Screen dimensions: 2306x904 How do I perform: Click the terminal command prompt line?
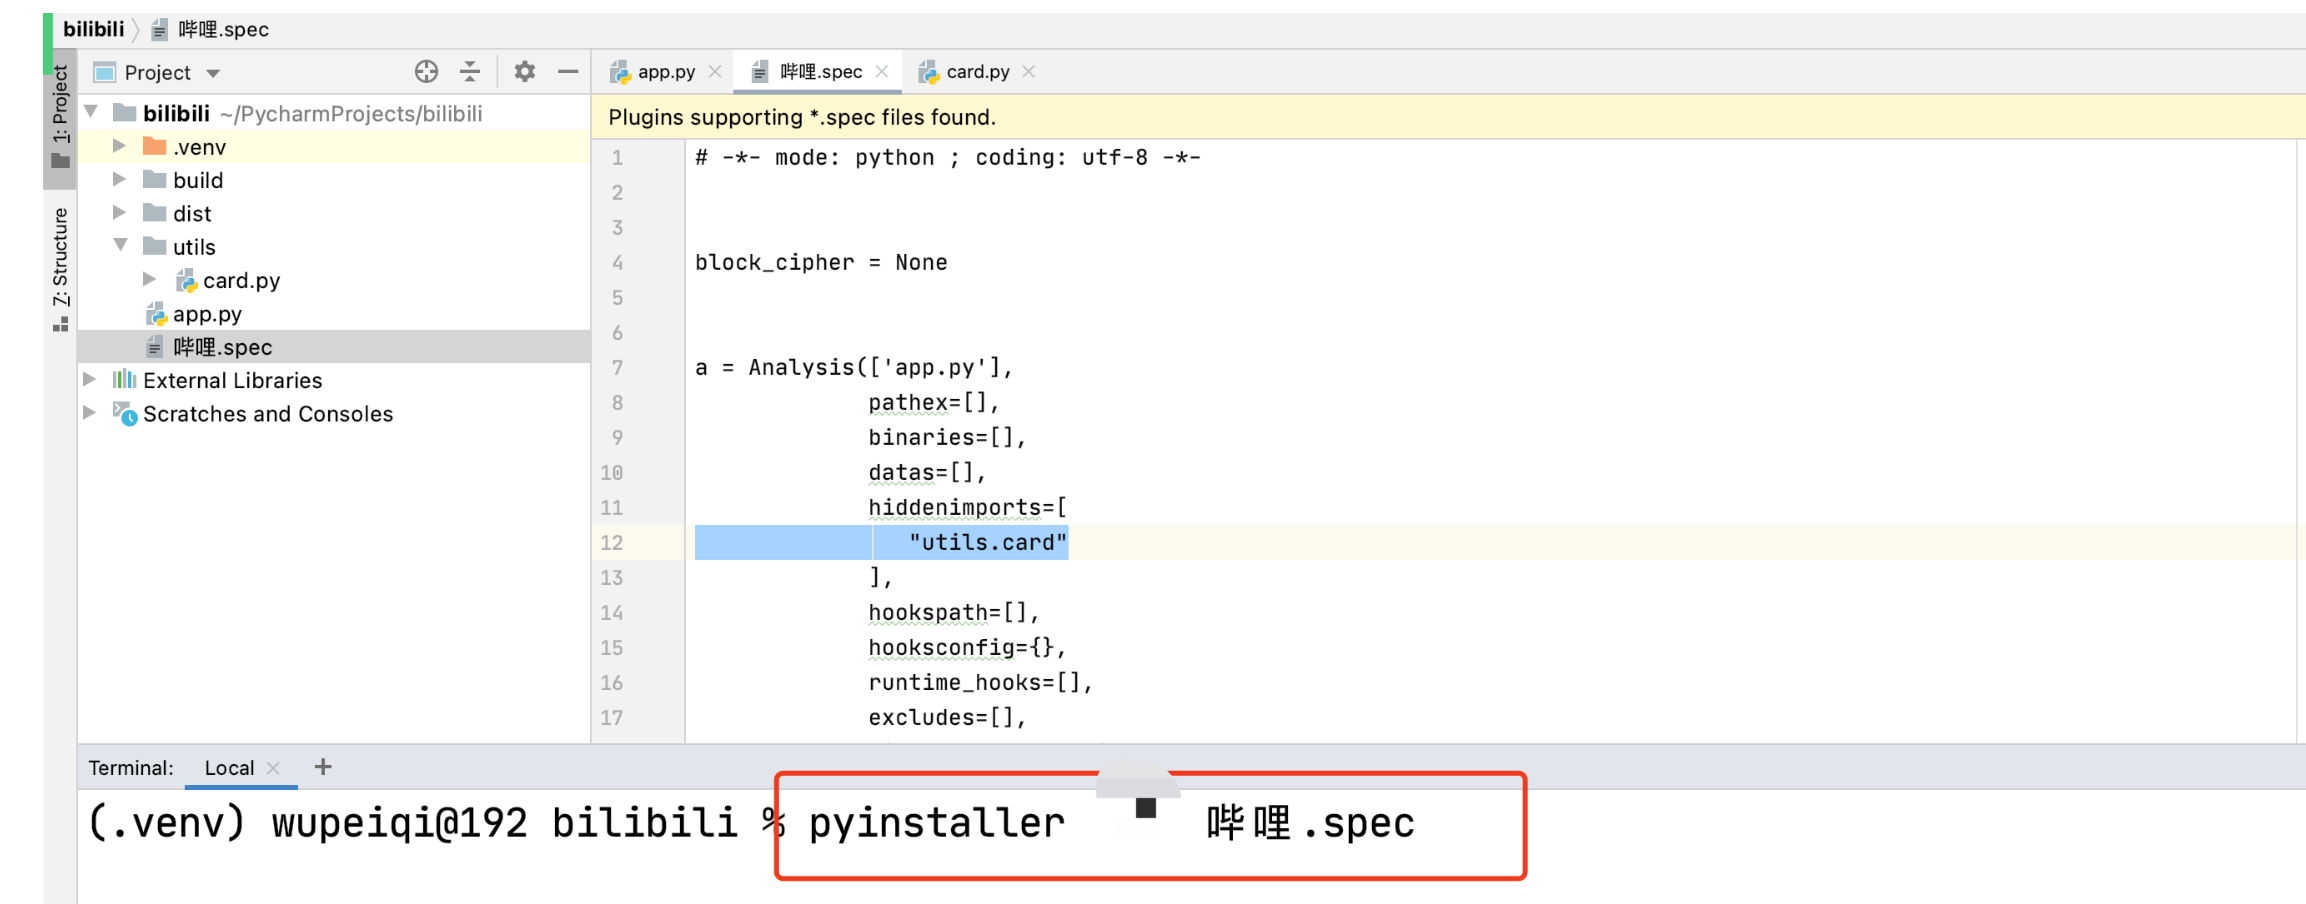(x=752, y=823)
